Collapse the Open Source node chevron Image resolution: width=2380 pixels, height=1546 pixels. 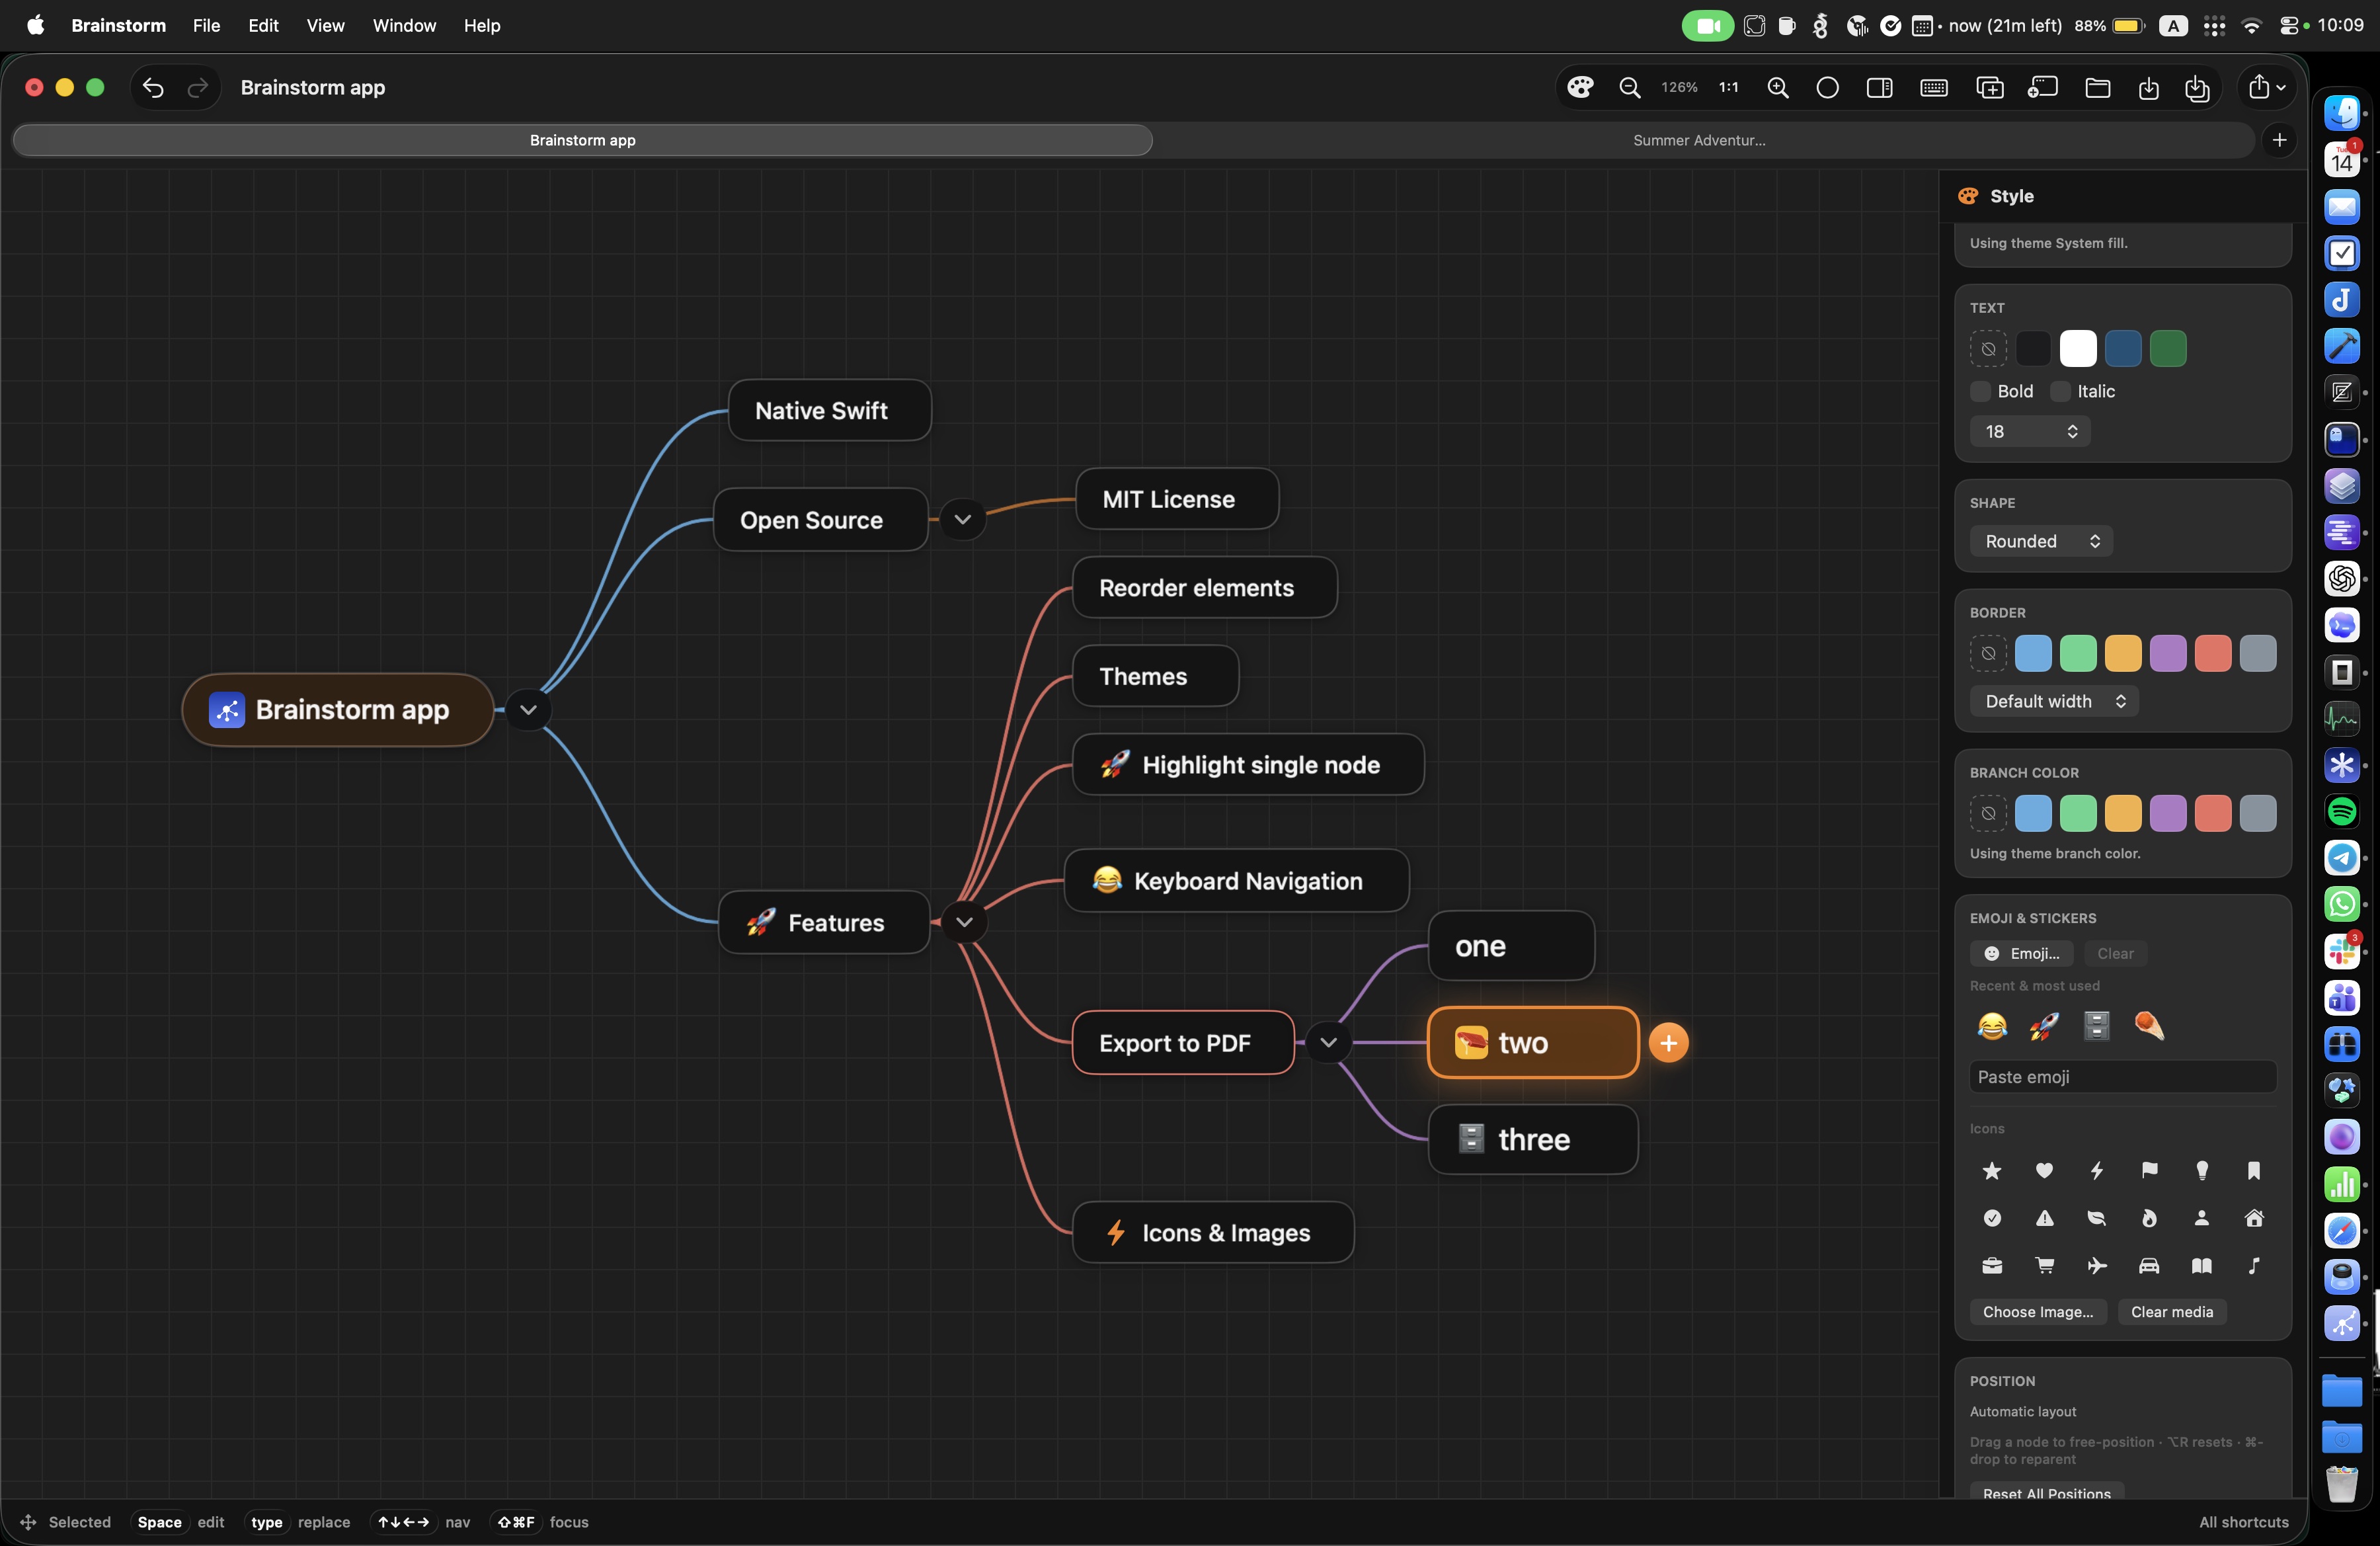[962, 520]
